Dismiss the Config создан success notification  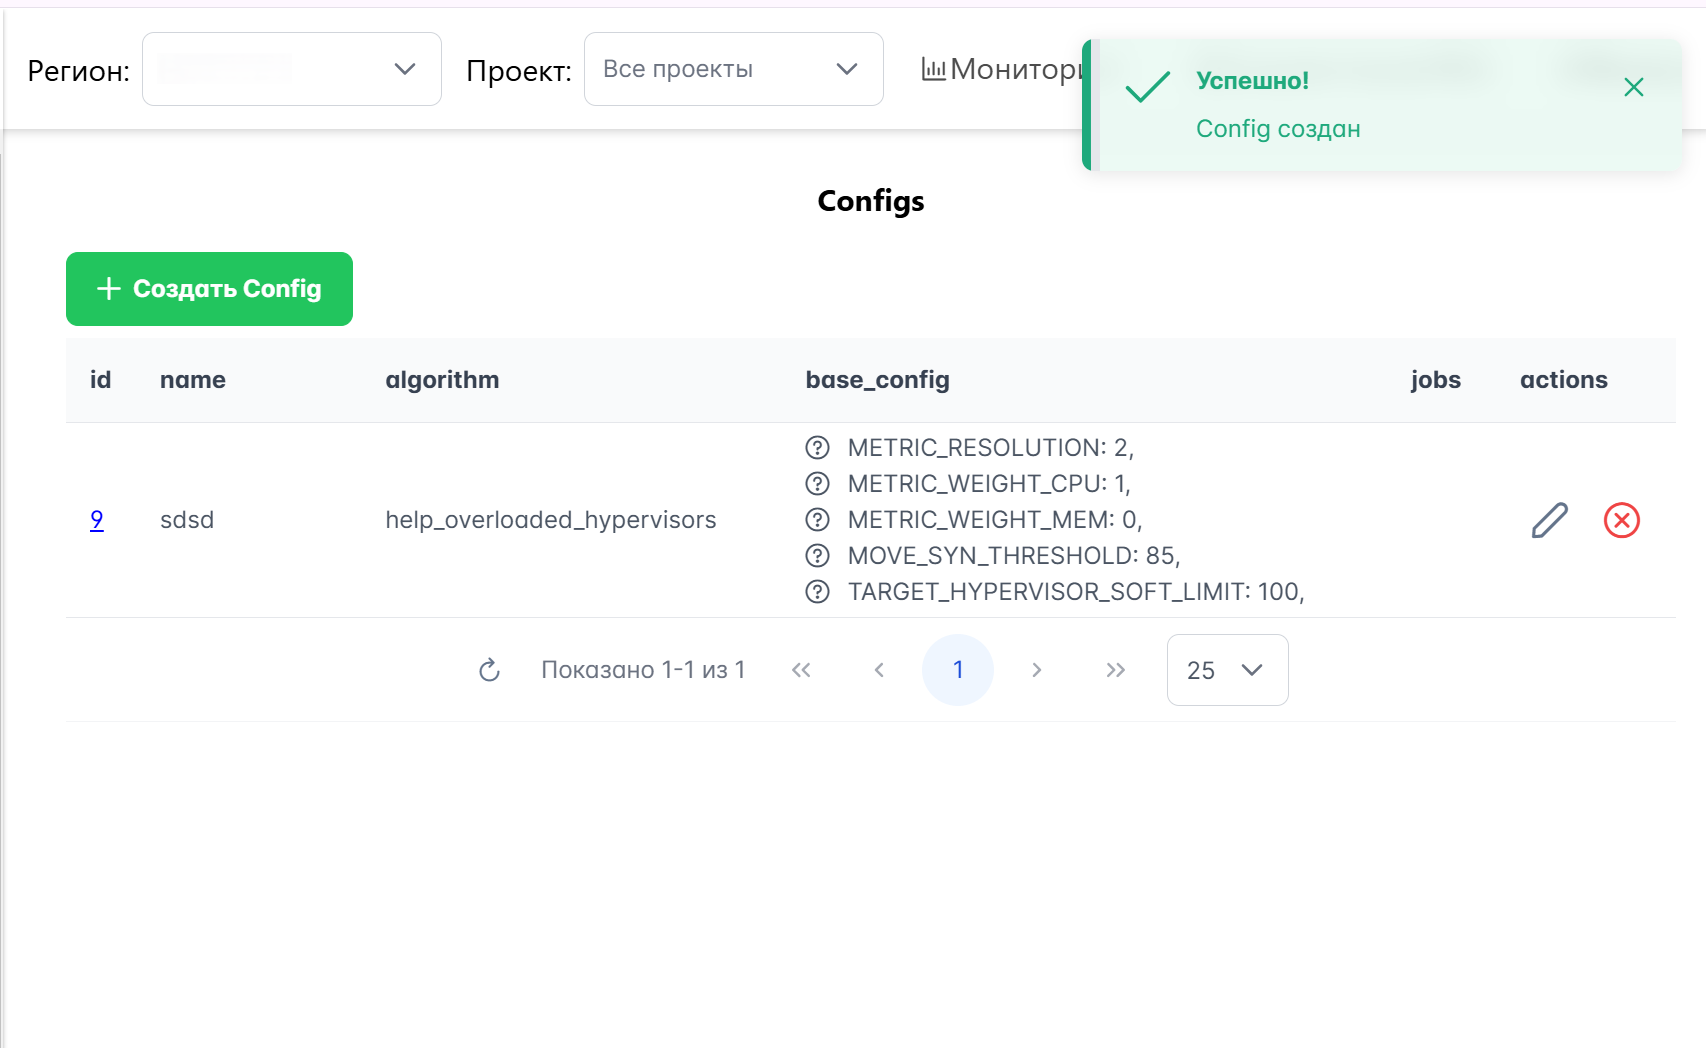tap(1633, 87)
